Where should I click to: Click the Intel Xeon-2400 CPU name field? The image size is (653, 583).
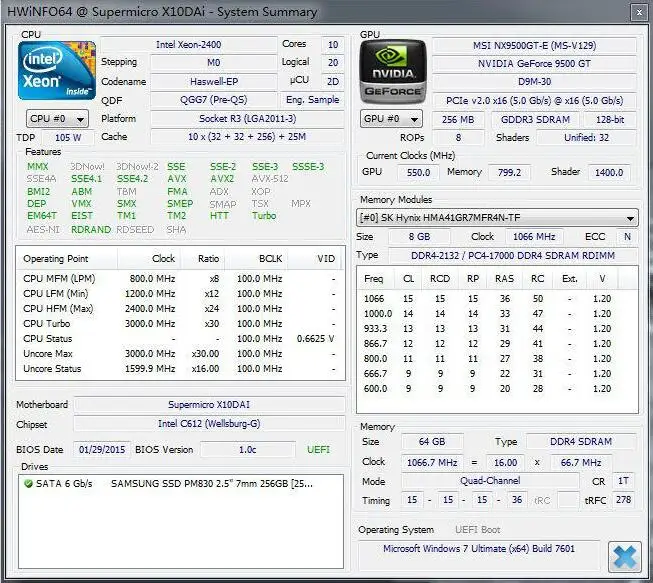coord(189,45)
